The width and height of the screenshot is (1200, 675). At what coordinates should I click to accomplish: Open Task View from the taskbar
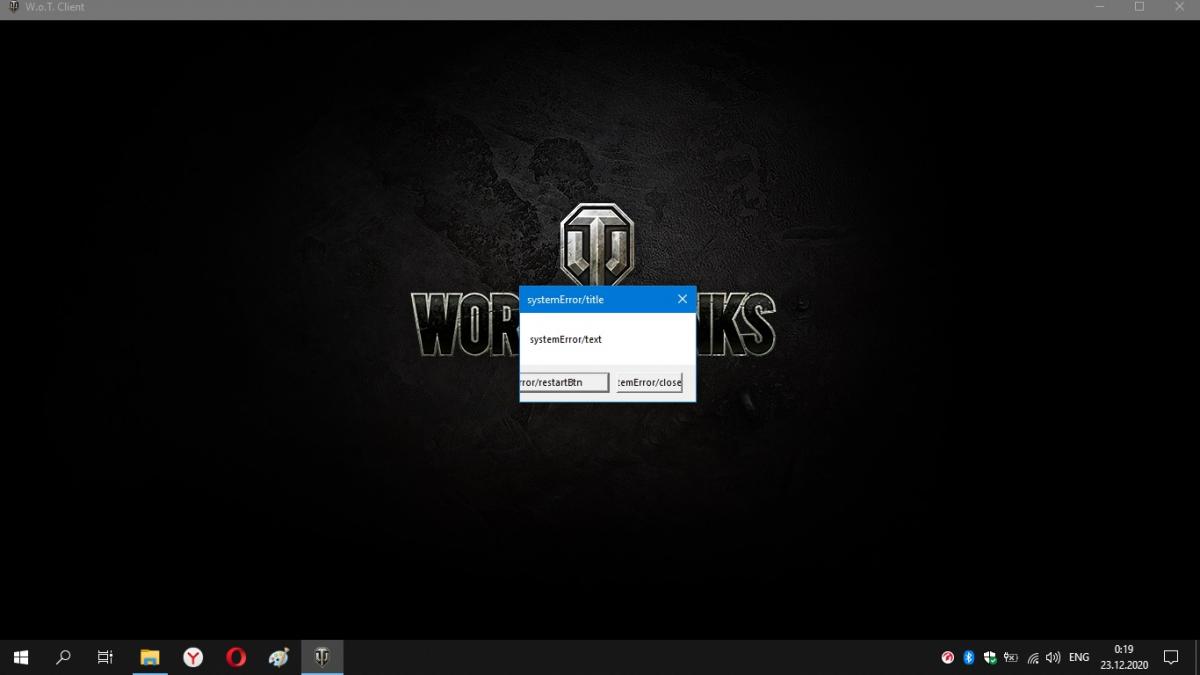[105, 657]
